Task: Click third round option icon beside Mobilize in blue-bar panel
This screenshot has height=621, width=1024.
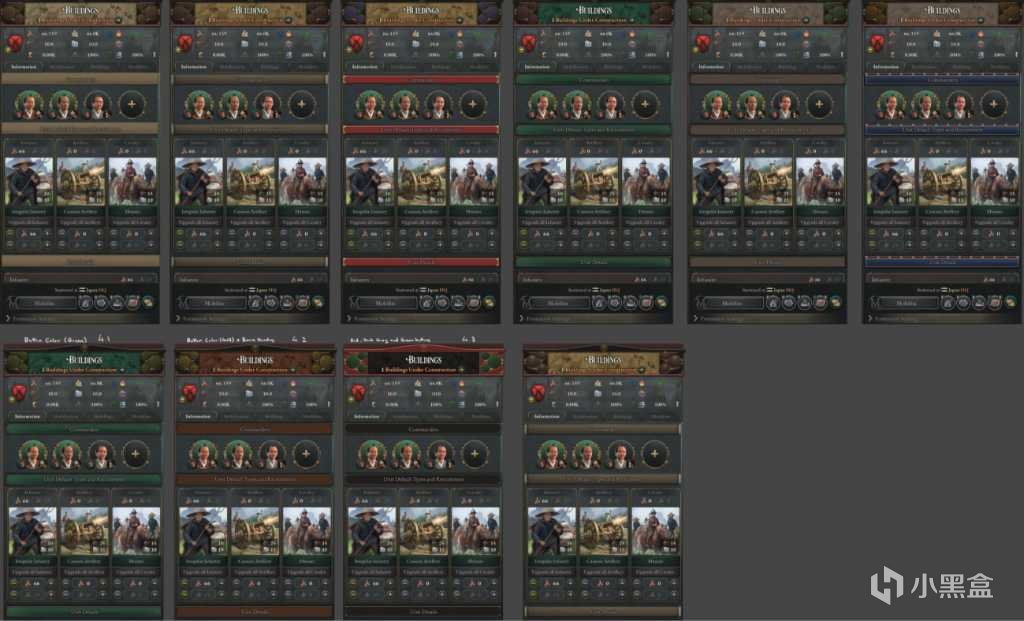Action: tap(979, 302)
